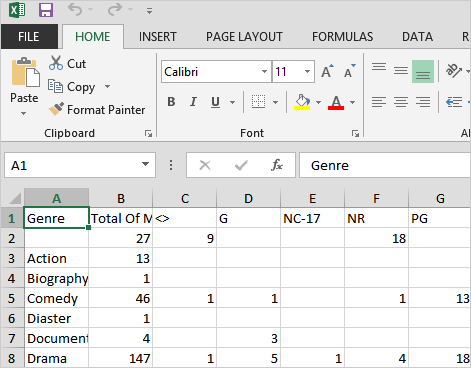Click the Paste clipboard icon

(25, 72)
